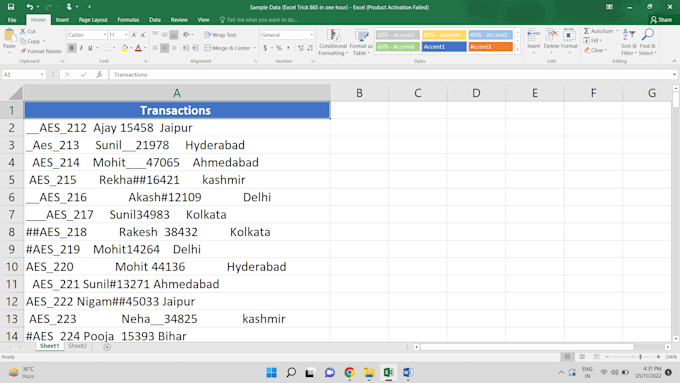
Task: Click the Decrease Indent icon
Action: click(186, 48)
